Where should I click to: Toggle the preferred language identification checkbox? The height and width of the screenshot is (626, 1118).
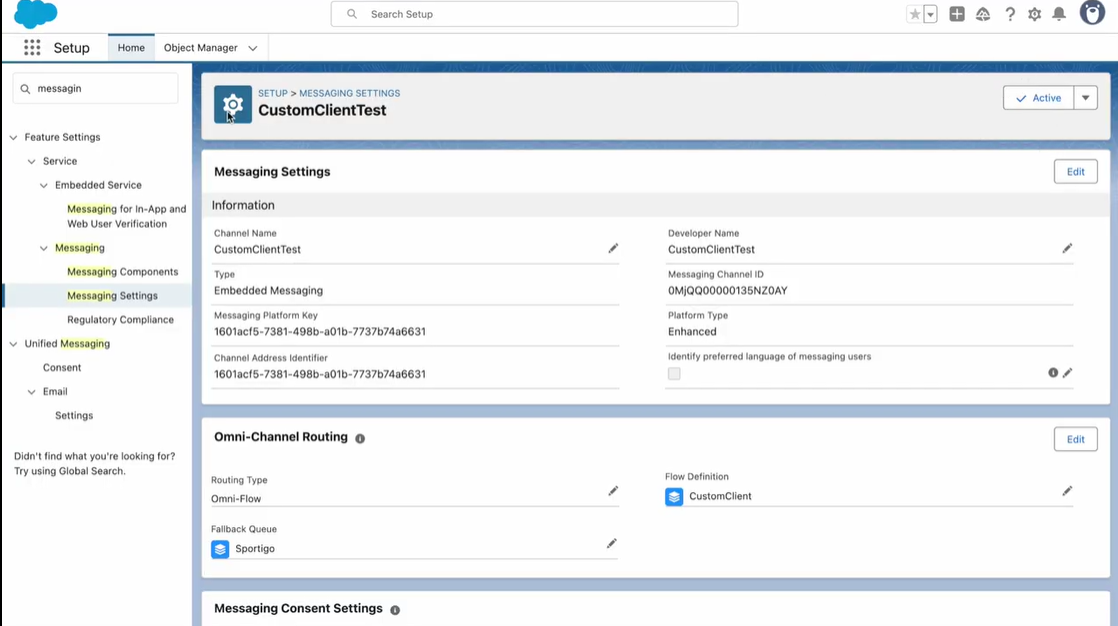pos(674,374)
